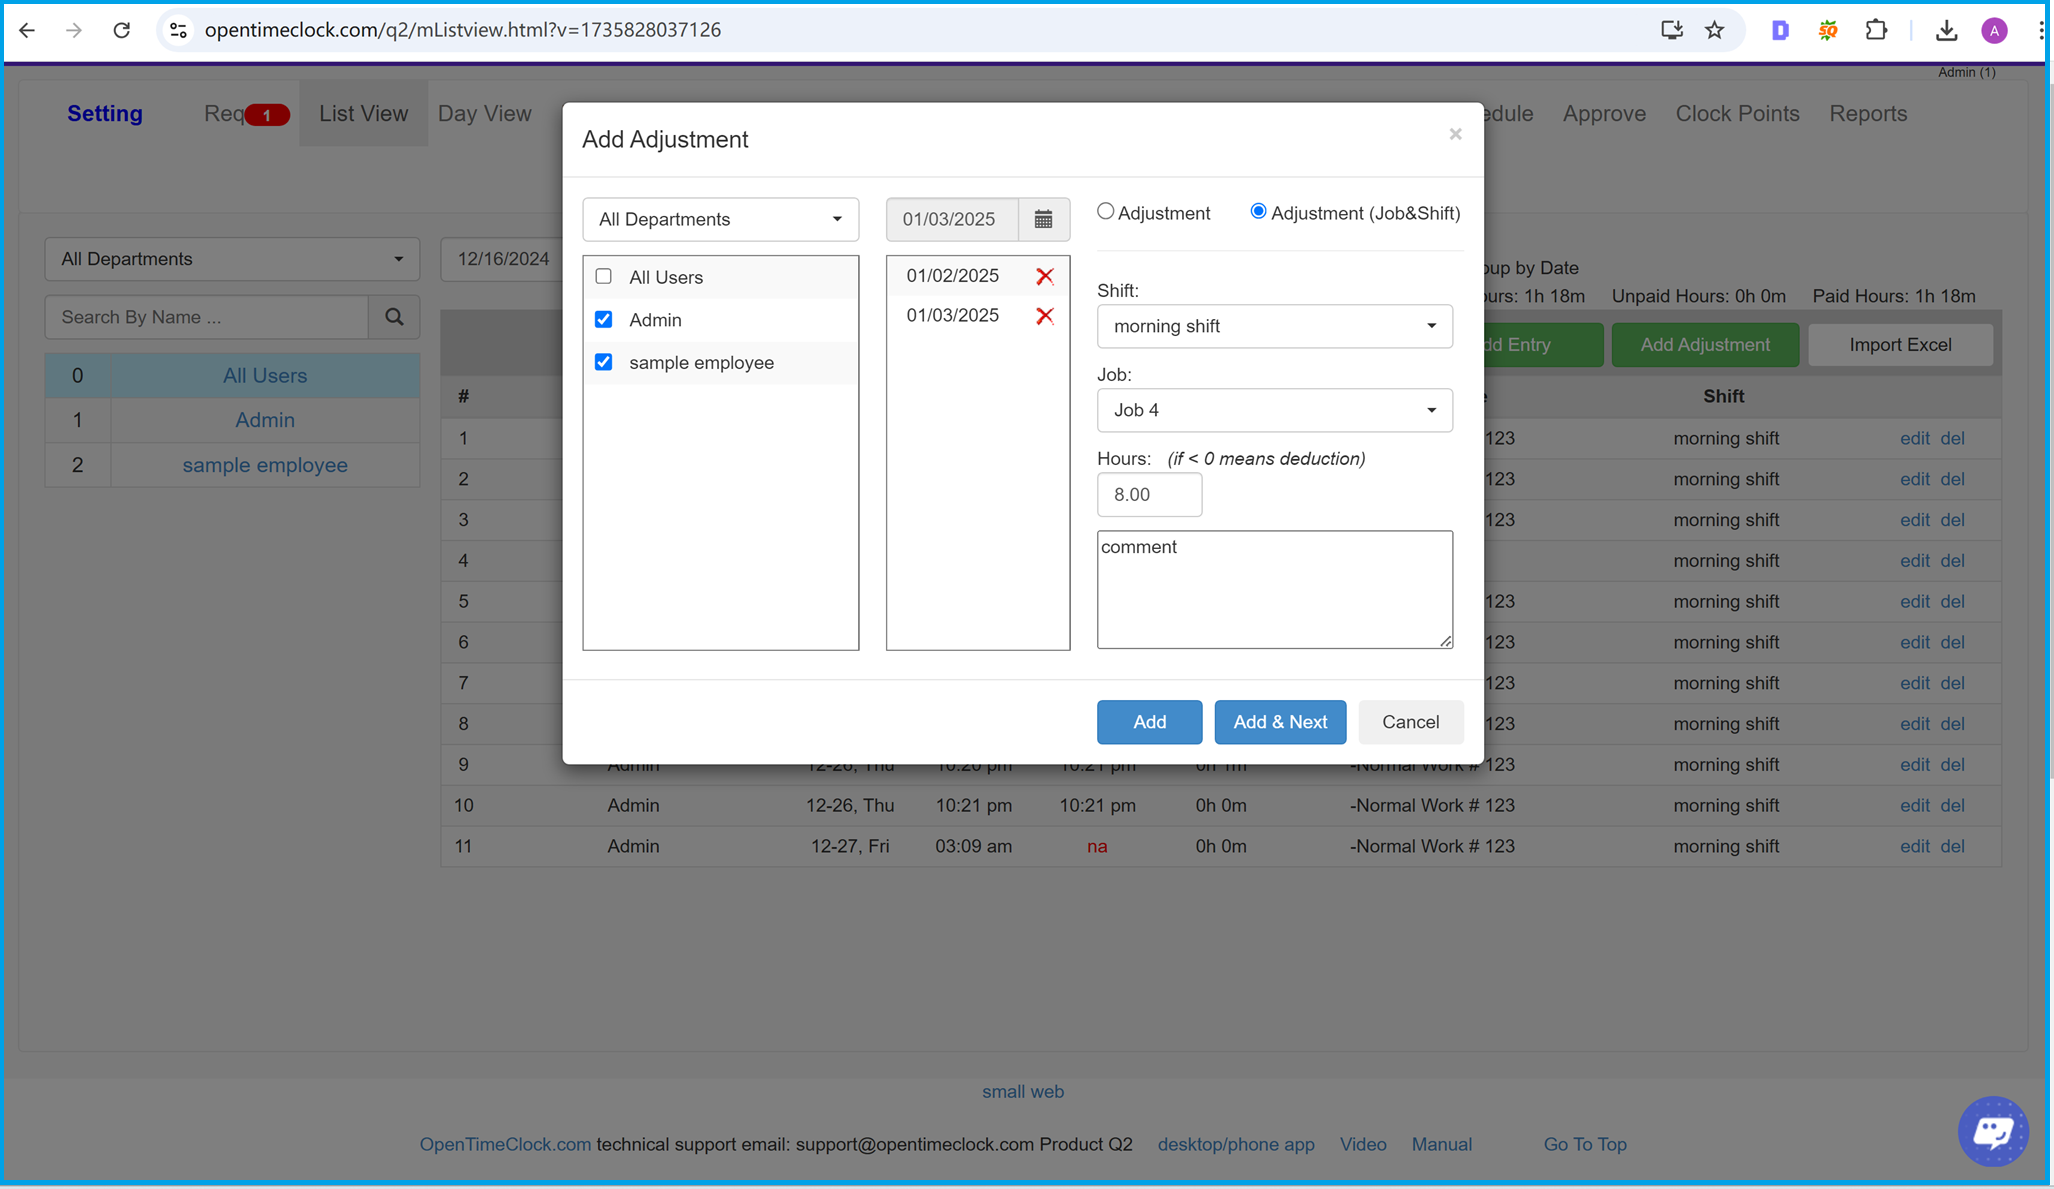
Task: Switch to the List View tab
Action: point(363,113)
